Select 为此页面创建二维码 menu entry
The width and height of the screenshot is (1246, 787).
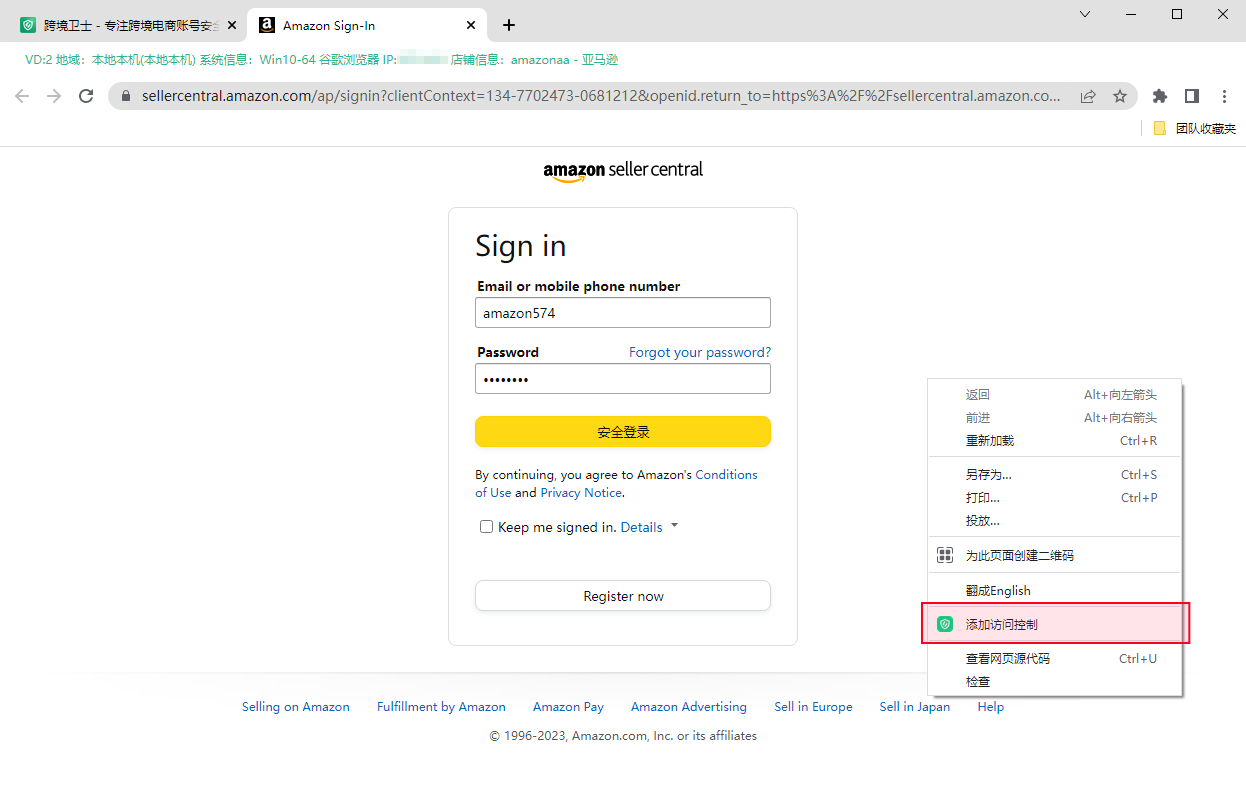[x=1055, y=555]
